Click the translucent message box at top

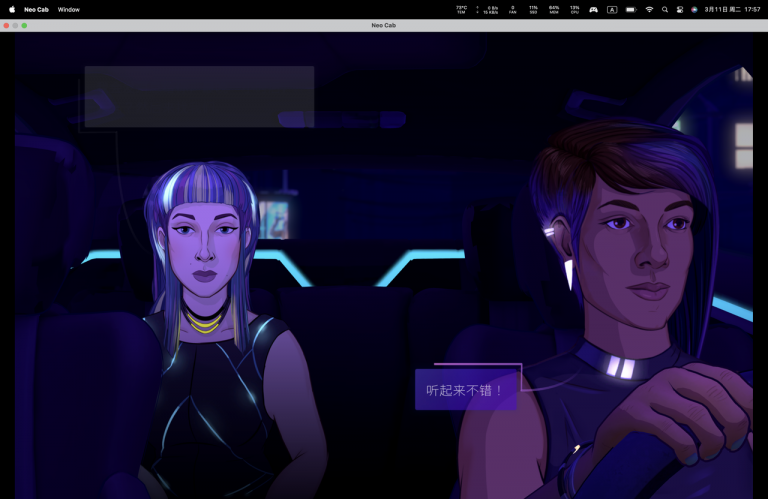(x=199, y=96)
